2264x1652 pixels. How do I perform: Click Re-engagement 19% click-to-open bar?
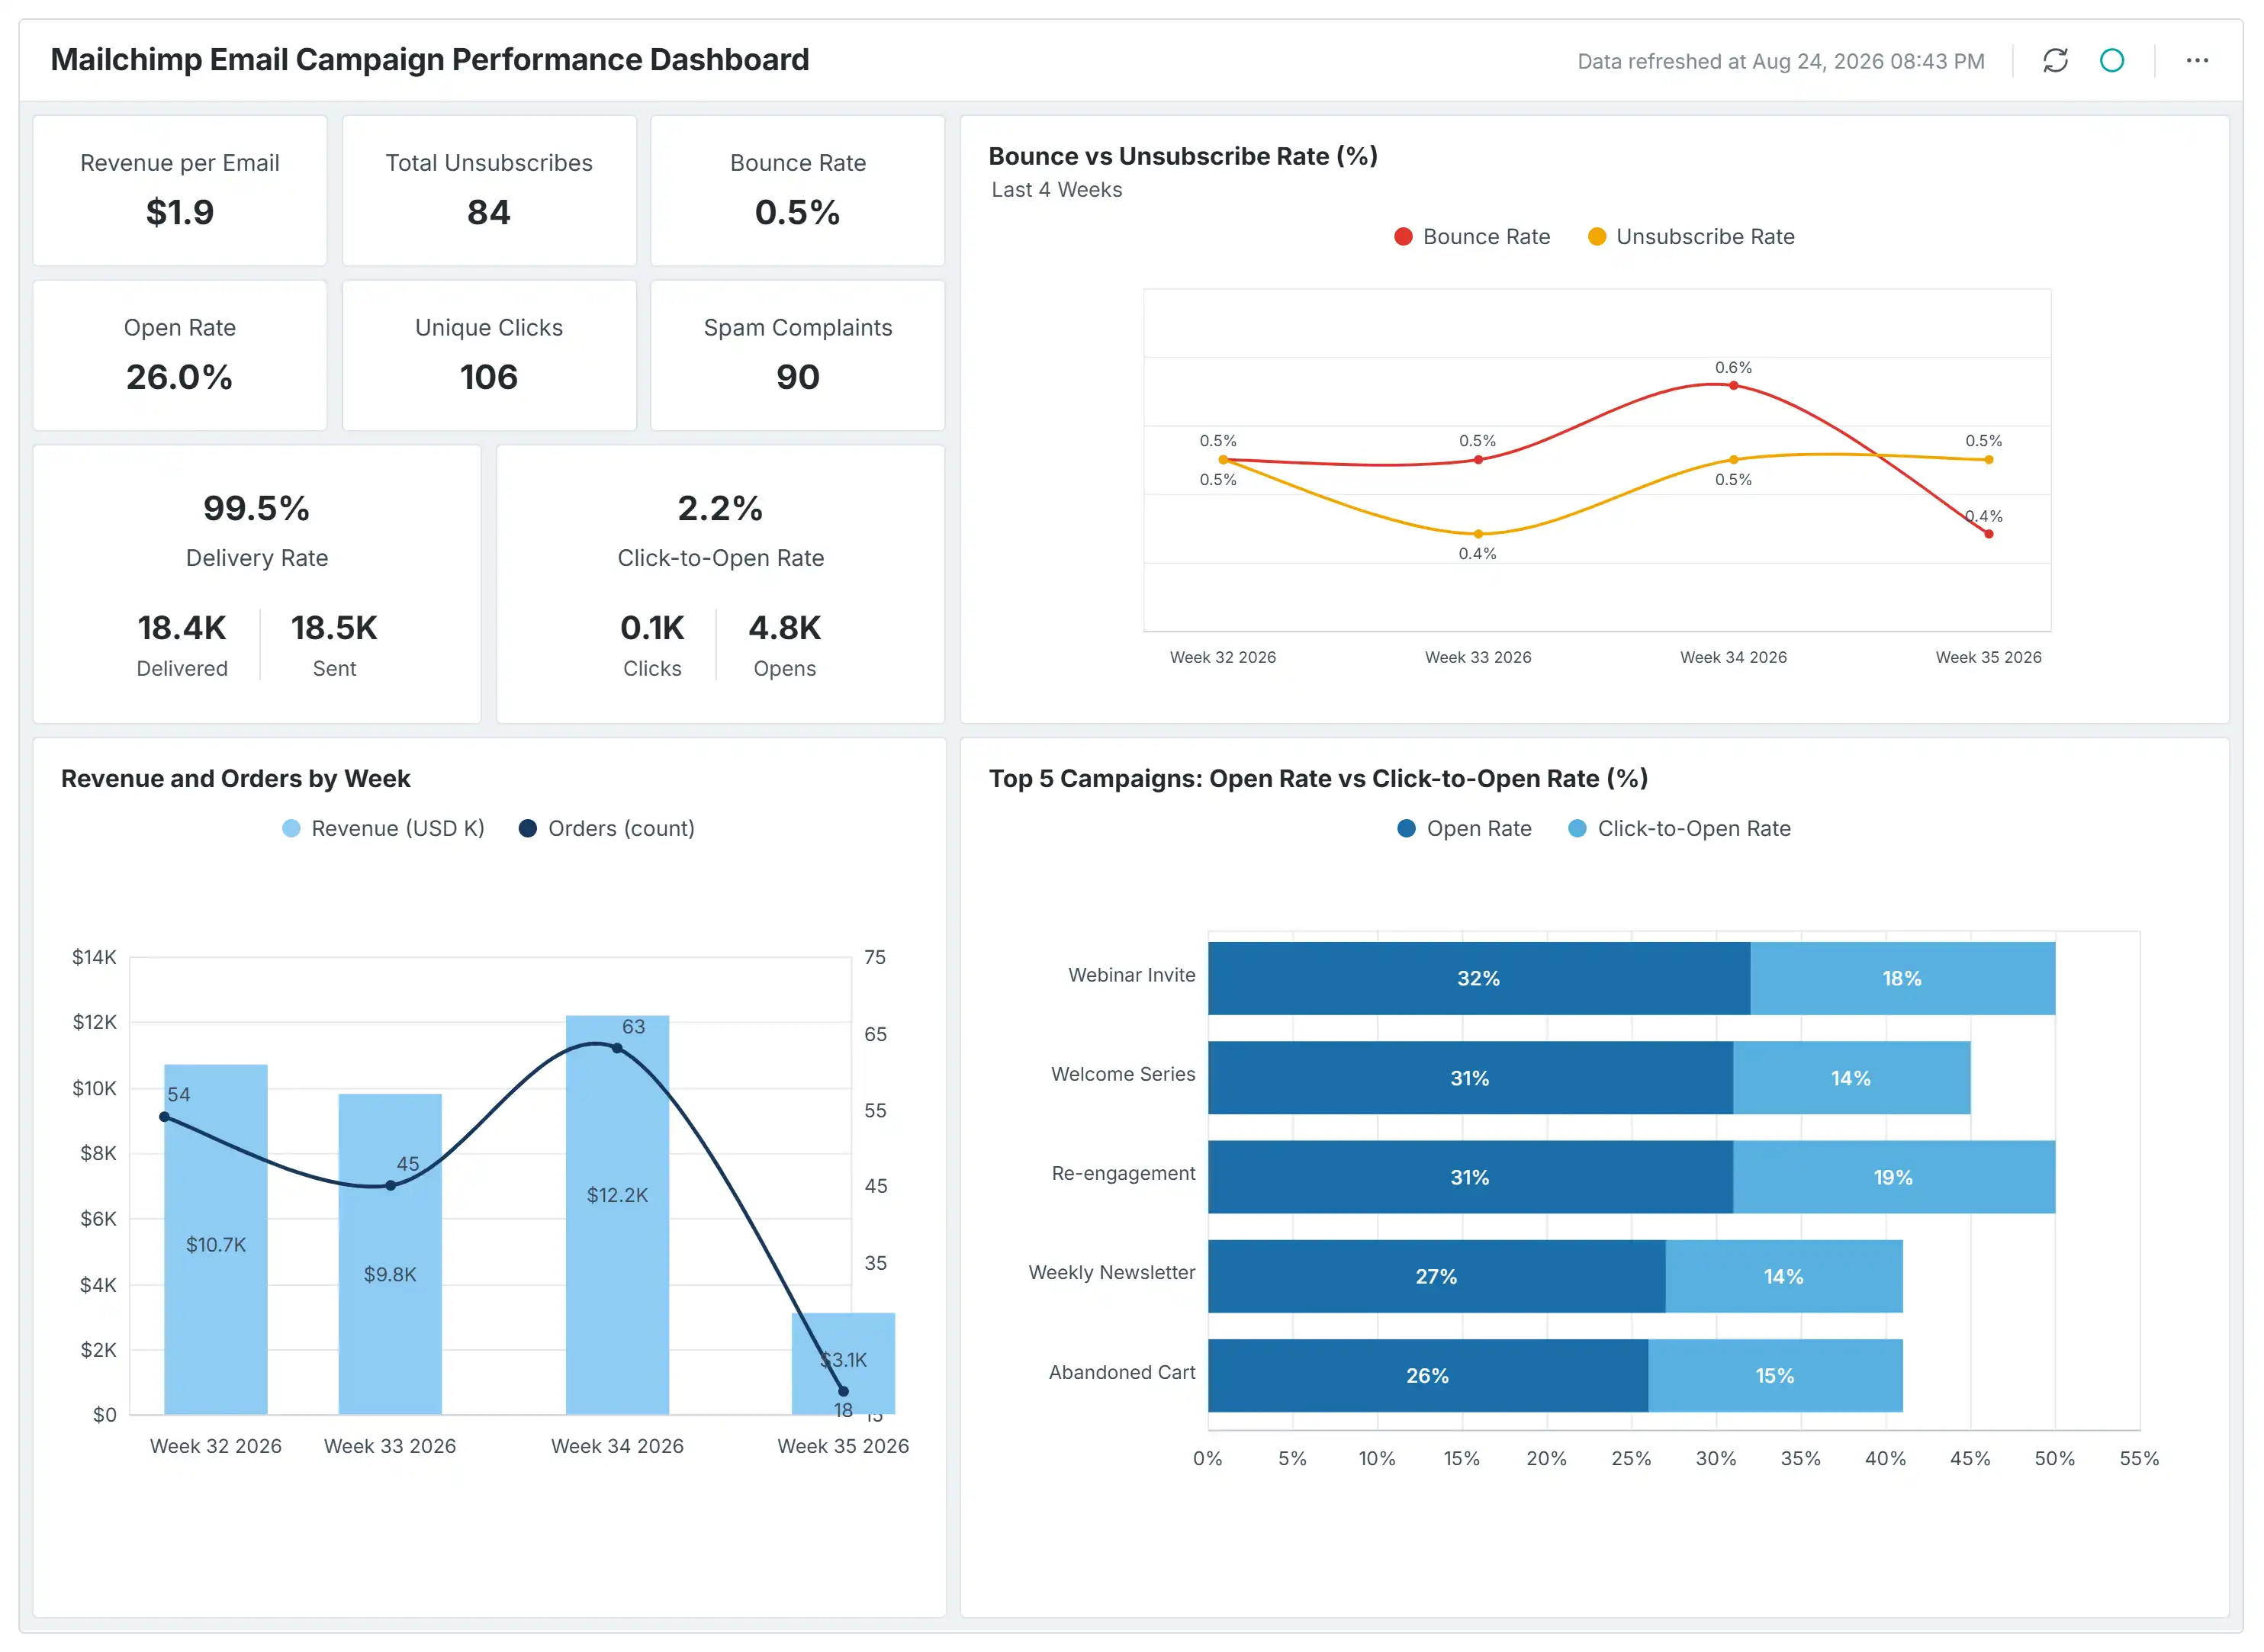click(x=1895, y=1177)
